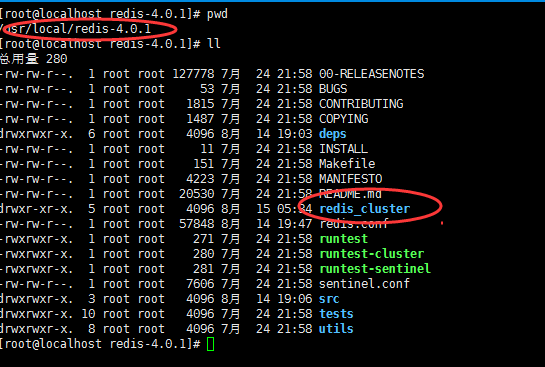Select the 19:47 timestamp of redis.conf

(295, 223)
